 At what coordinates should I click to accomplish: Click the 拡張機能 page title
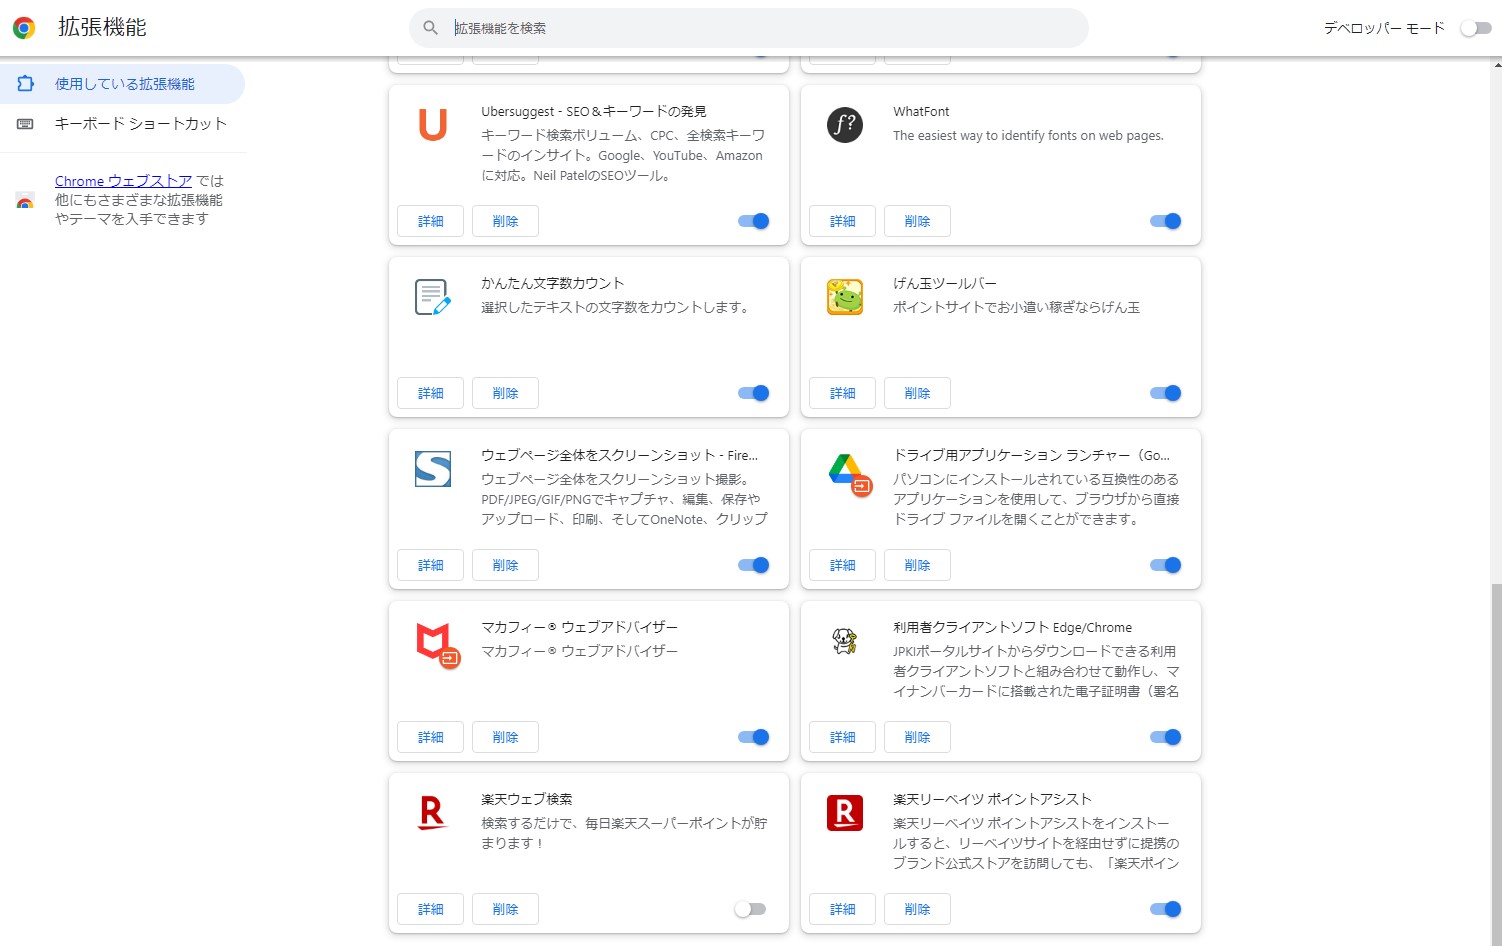[102, 28]
